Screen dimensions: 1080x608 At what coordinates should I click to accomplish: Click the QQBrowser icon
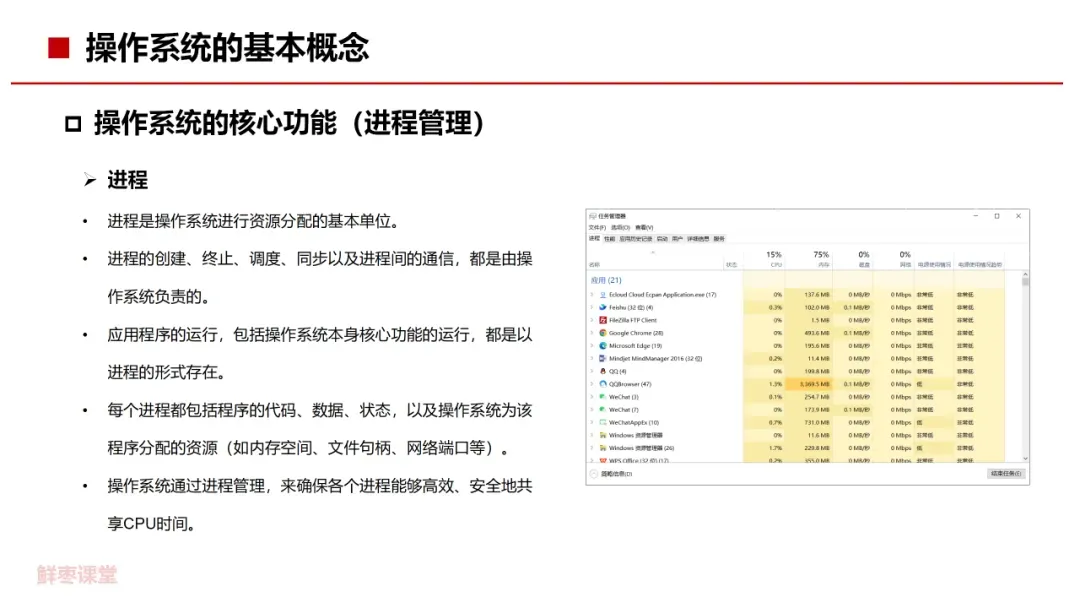603,384
